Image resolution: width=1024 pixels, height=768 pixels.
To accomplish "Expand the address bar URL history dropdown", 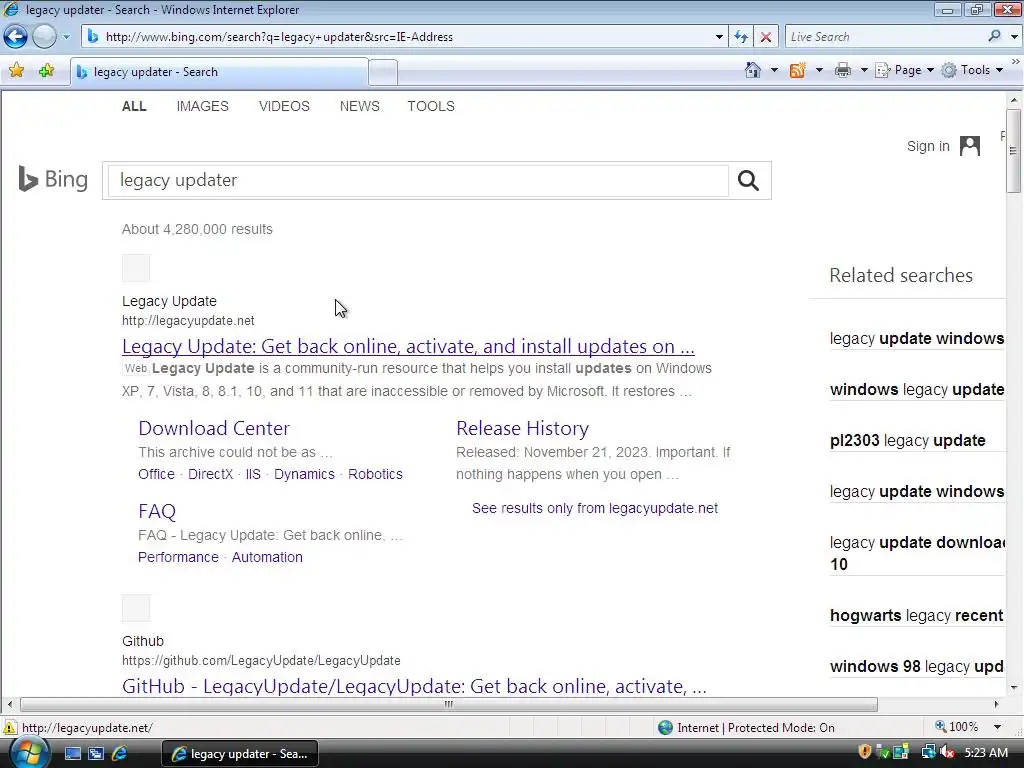I will point(719,37).
